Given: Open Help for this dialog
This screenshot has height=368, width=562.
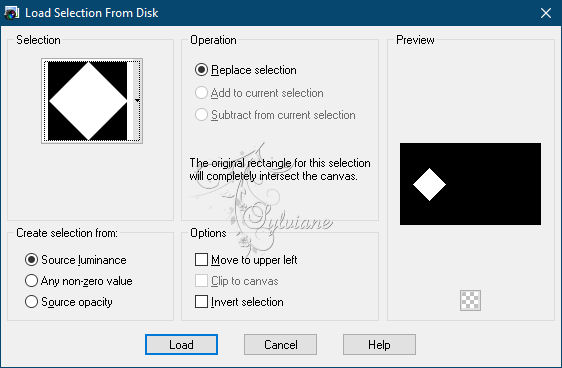Looking at the screenshot, I should [x=379, y=345].
